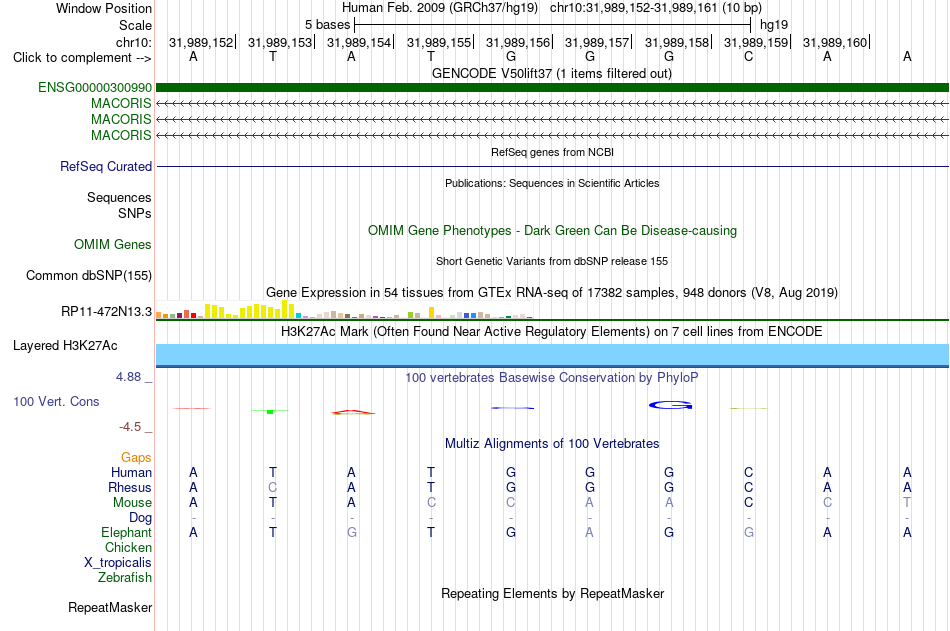This screenshot has height=631, width=950.
Task: Select the solid green ENSG00000300990 gene bar
Action: click(552, 87)
